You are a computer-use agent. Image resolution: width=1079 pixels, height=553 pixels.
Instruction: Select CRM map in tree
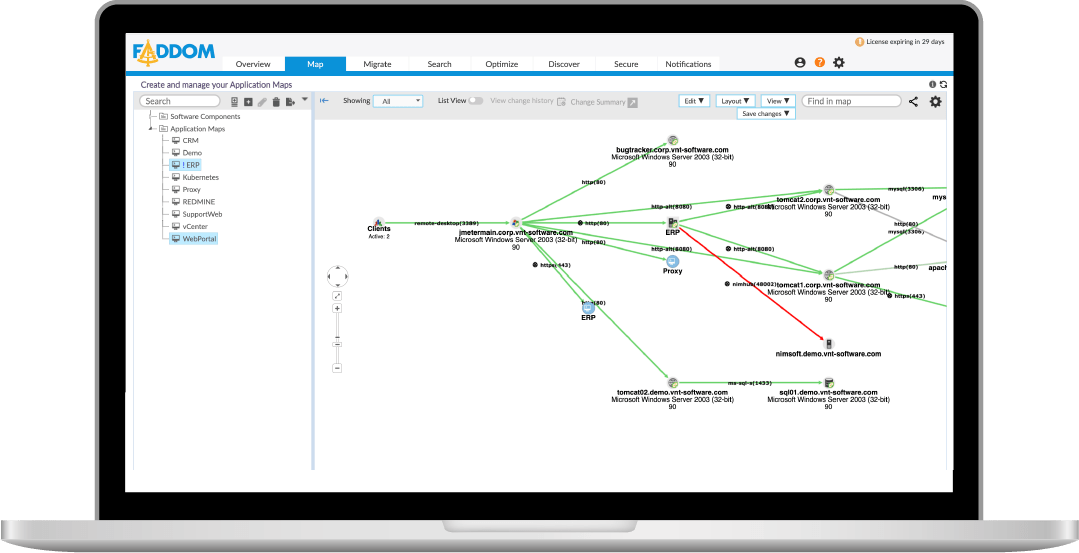(x=191, y=140)
